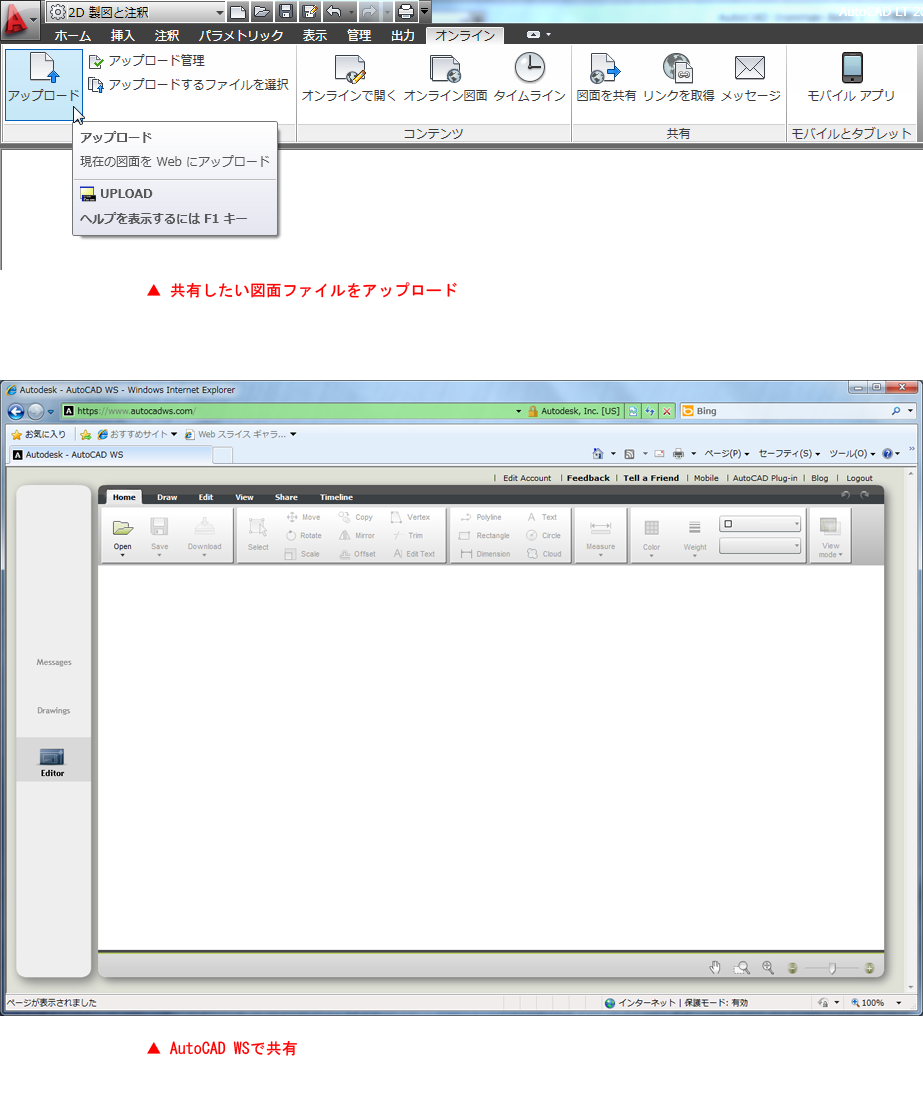Click the Select tool in AutoCAD WS
Image resolution: width=923 pixels, height=1094 pixels.
tap(258, 534)
